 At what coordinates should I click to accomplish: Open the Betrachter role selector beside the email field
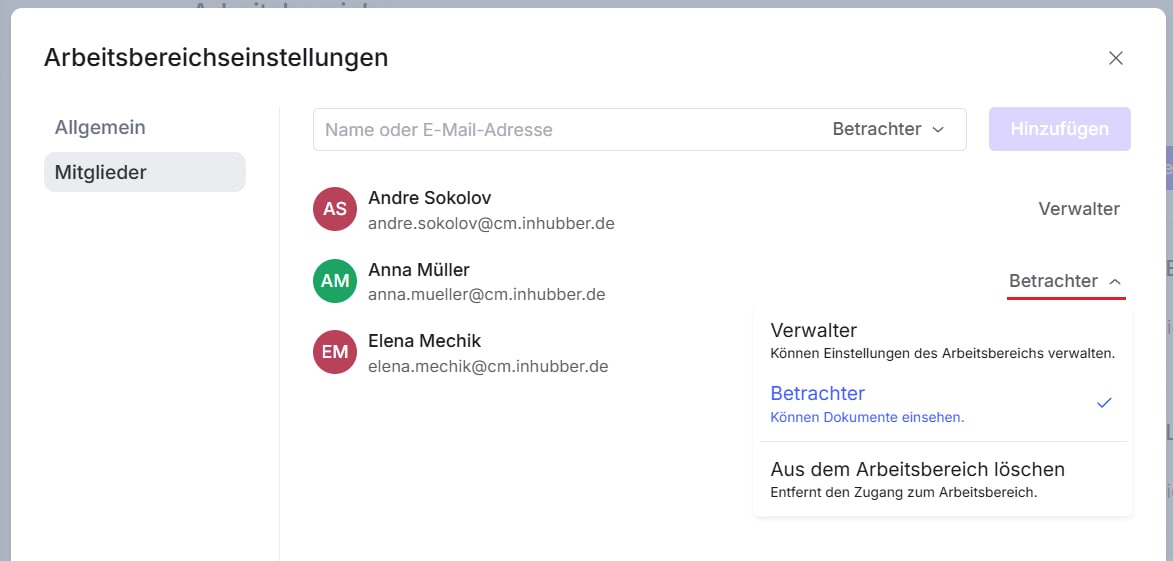pos(887,129)
